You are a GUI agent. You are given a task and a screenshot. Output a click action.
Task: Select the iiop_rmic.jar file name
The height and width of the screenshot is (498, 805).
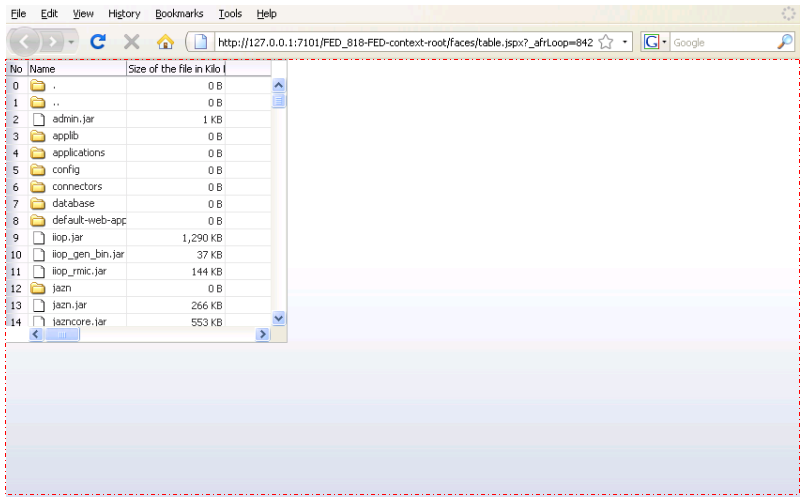[79, 272]
